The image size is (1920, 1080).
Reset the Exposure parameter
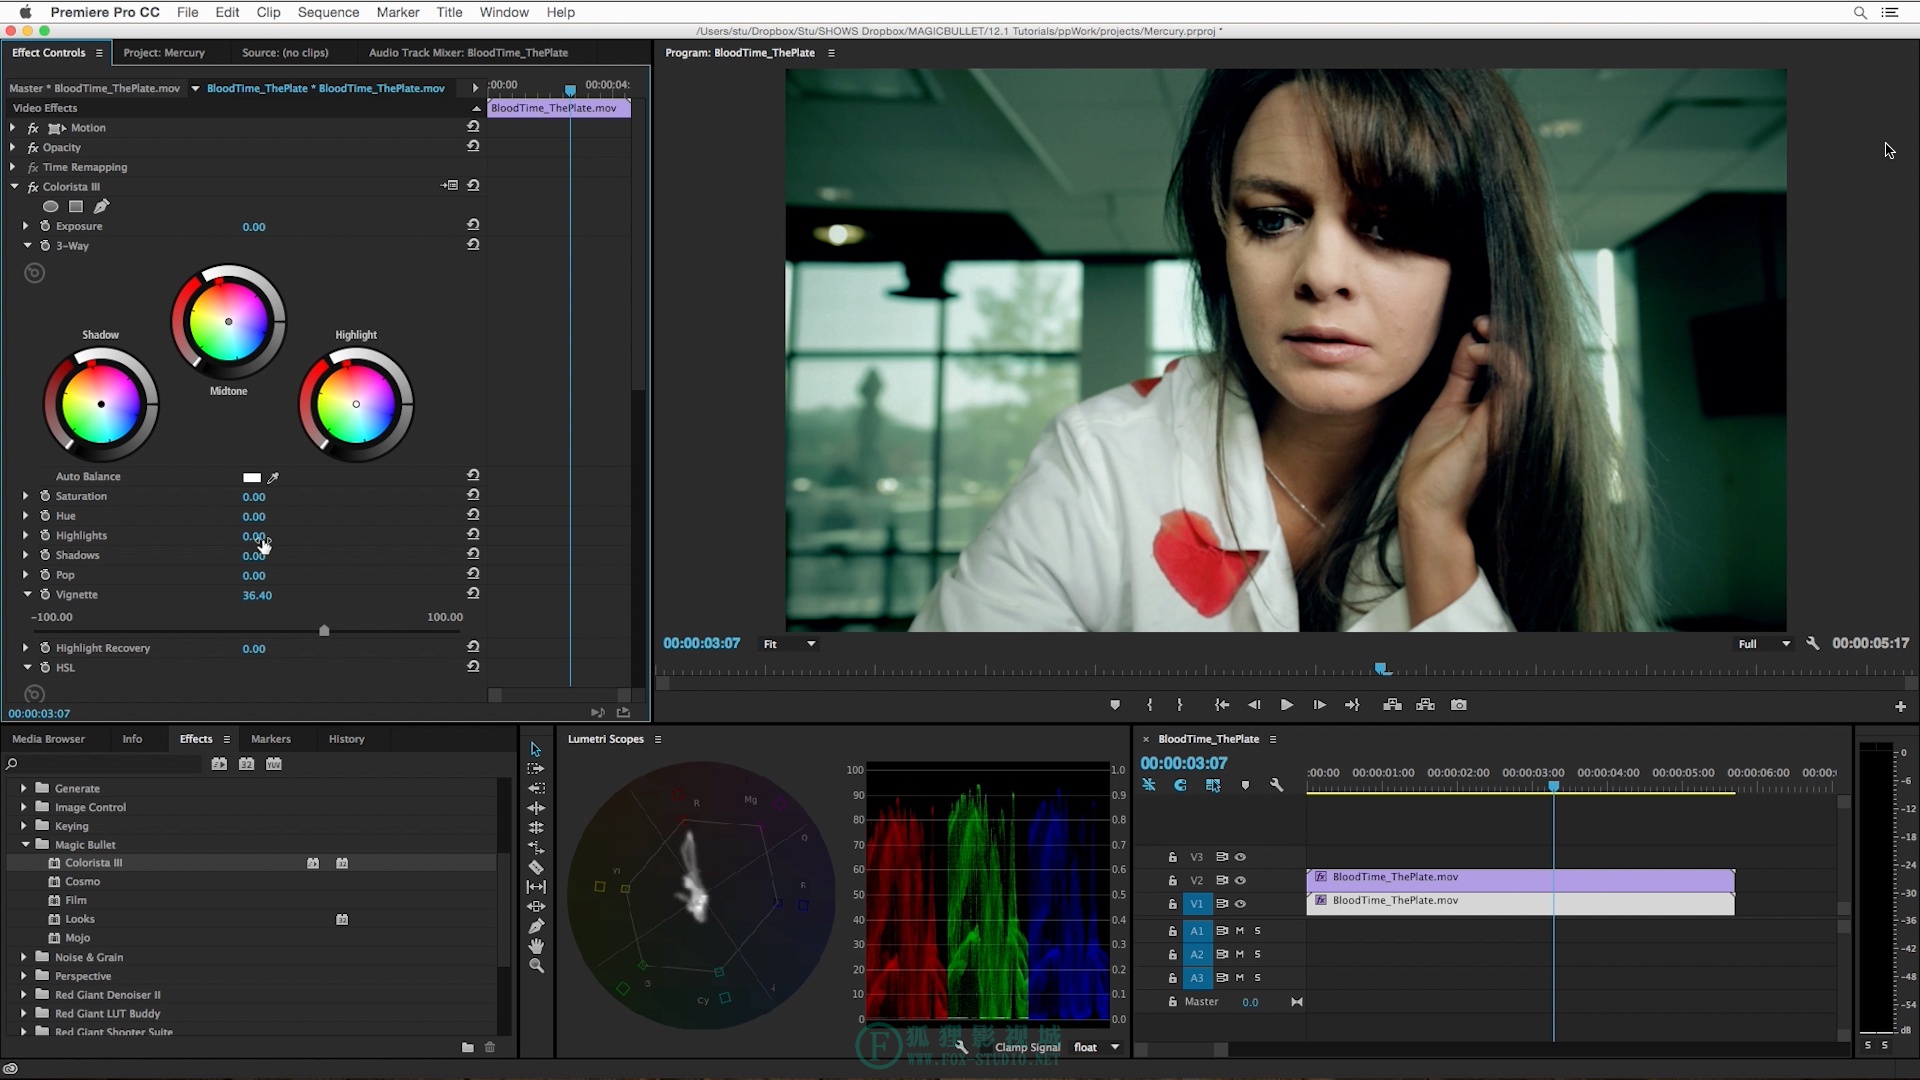click(x=473, y=225)
